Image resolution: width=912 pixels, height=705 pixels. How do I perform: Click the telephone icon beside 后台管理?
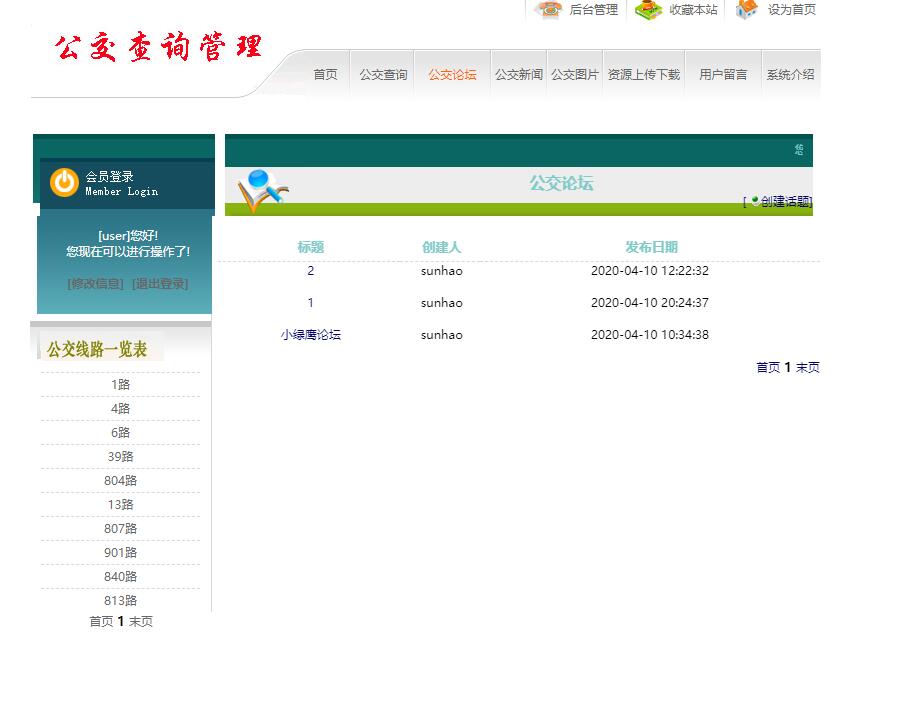click(x=549, y=9)
